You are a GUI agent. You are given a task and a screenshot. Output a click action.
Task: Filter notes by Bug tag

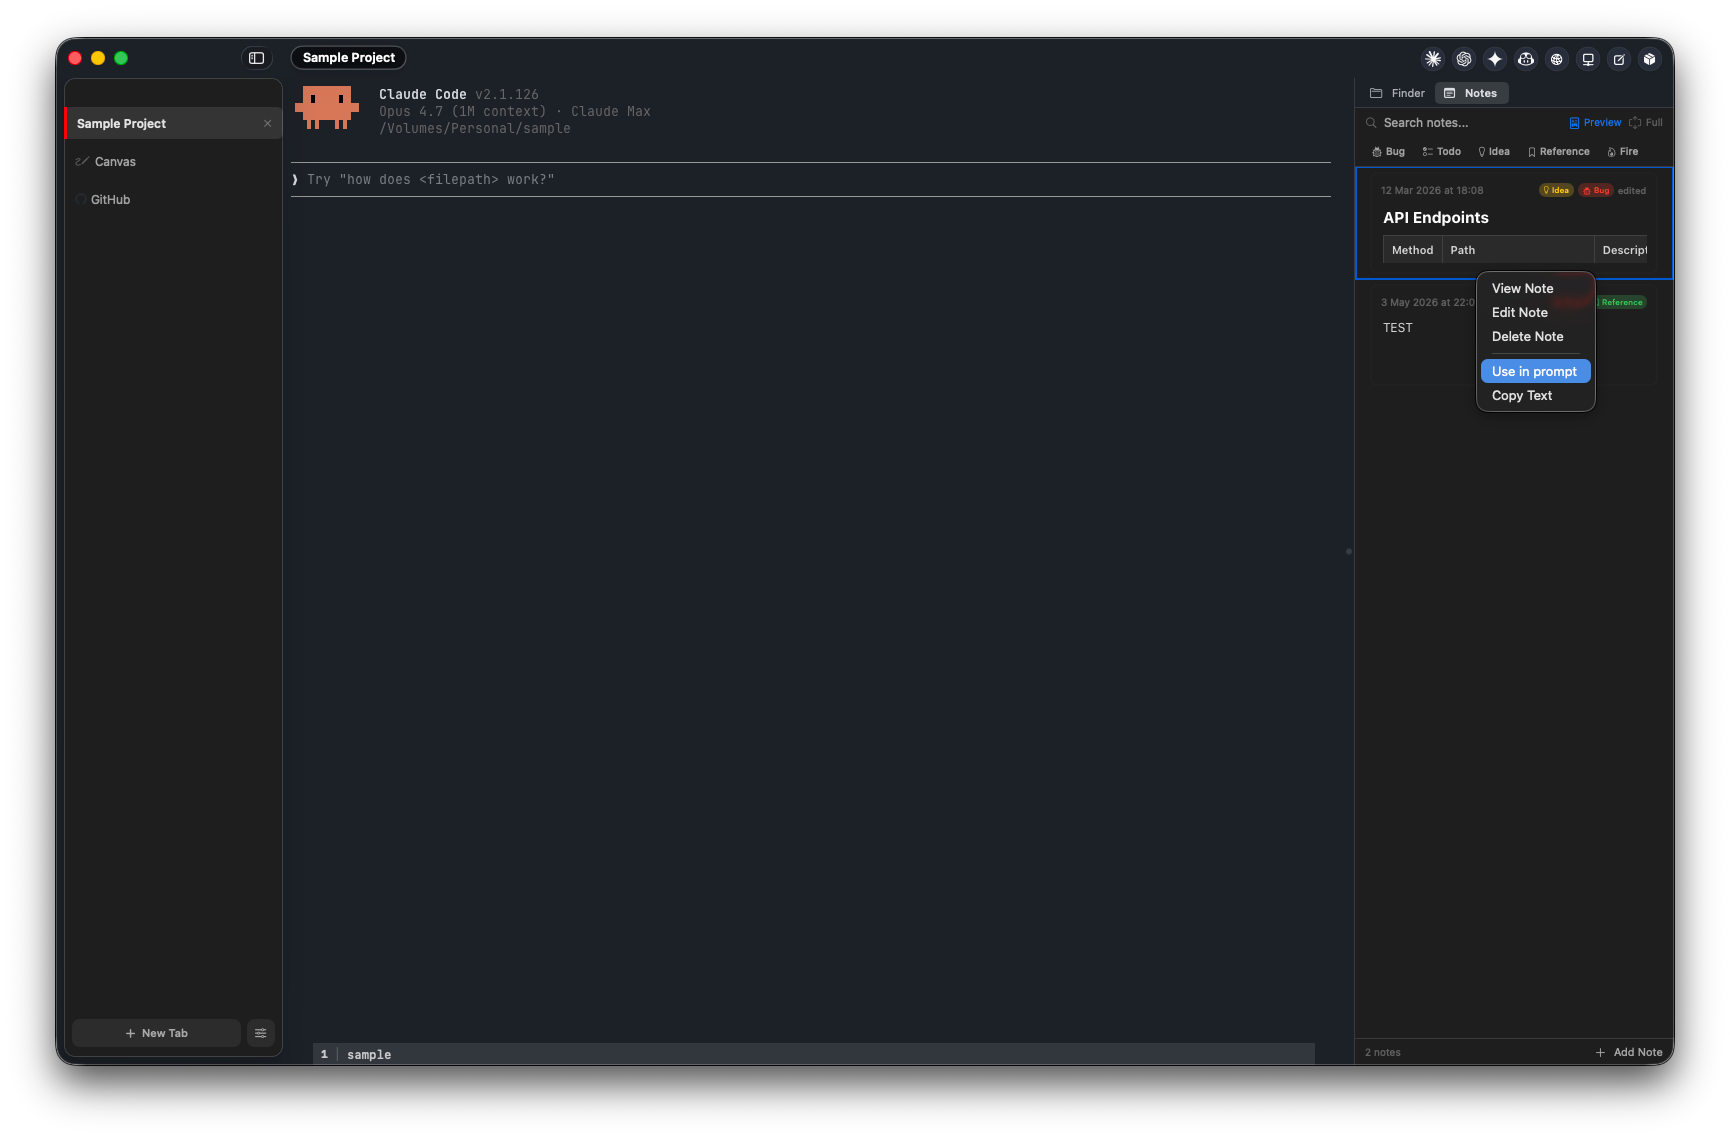1389,152
